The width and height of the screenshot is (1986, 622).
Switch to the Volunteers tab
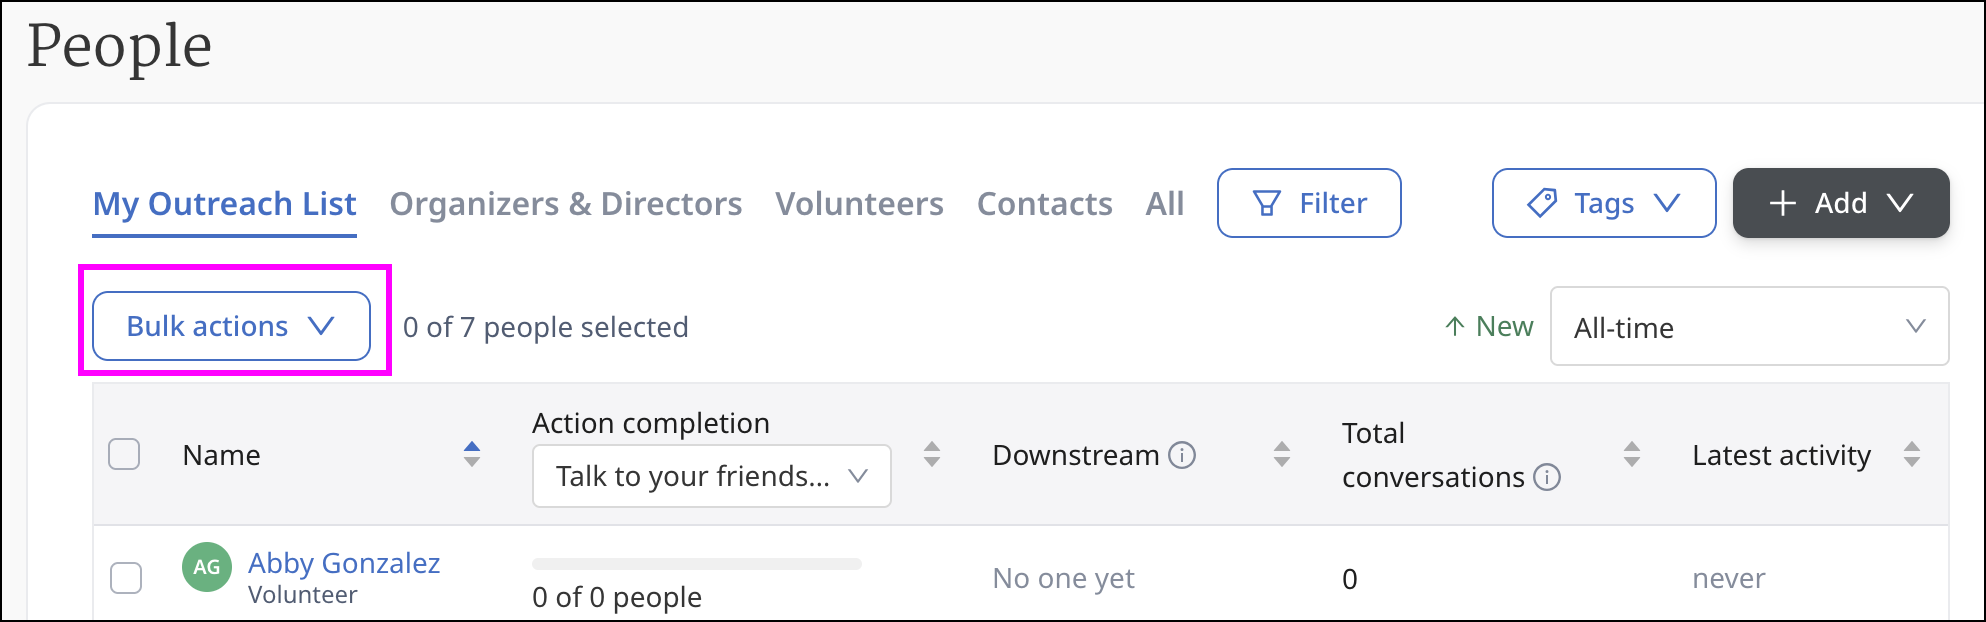click(859, 204)
